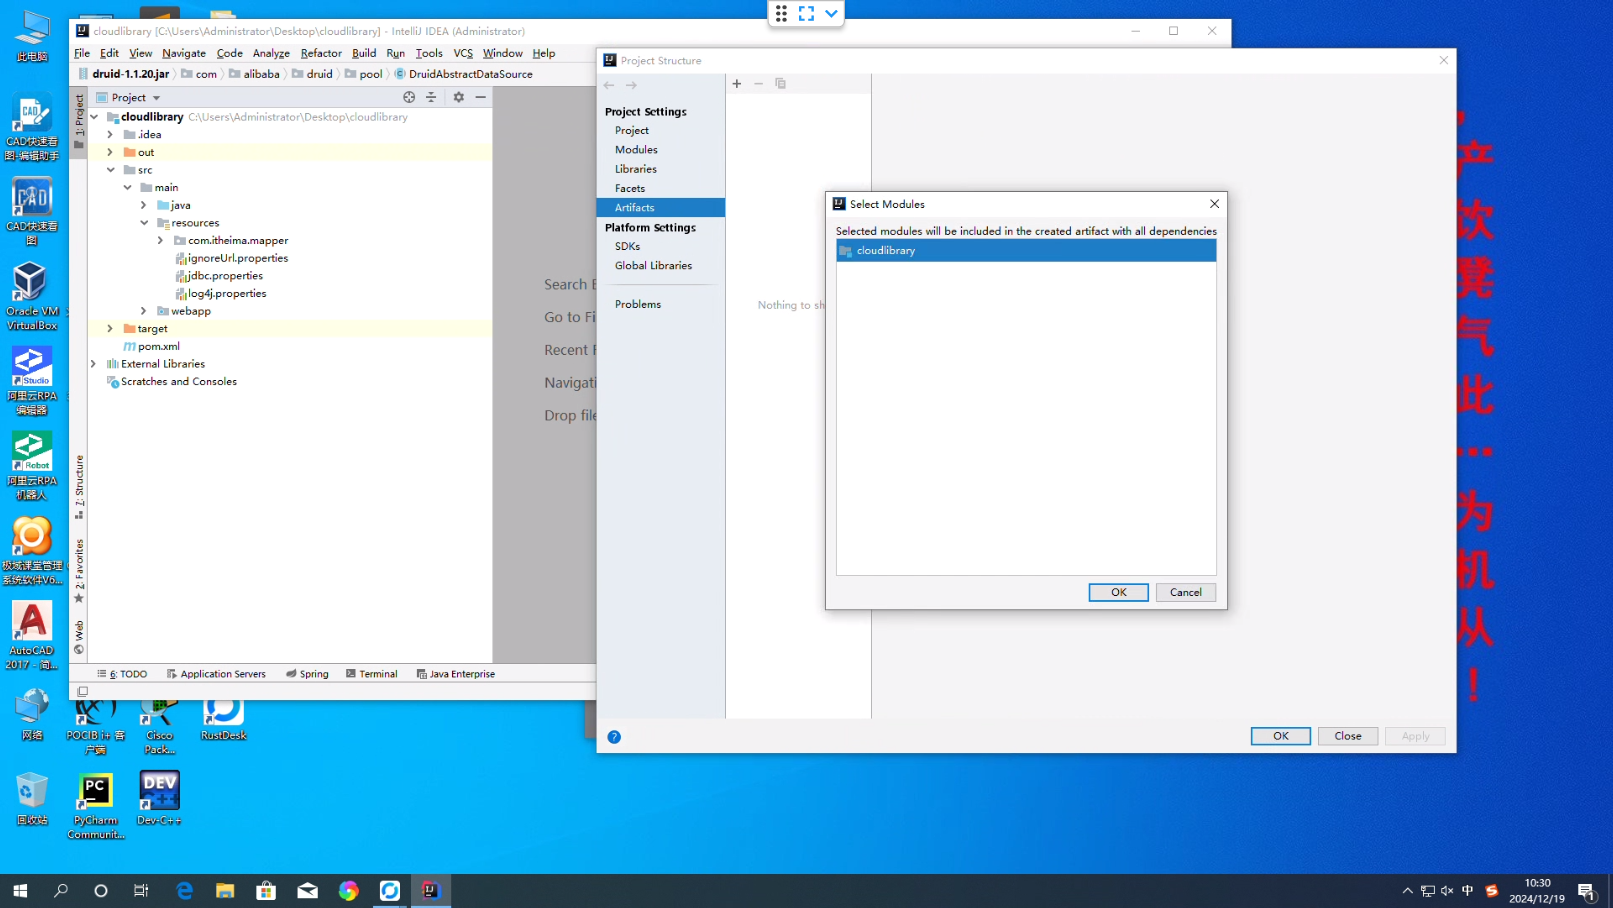Open the Terminal tool window
The image size is (1613, 908).
372,674
